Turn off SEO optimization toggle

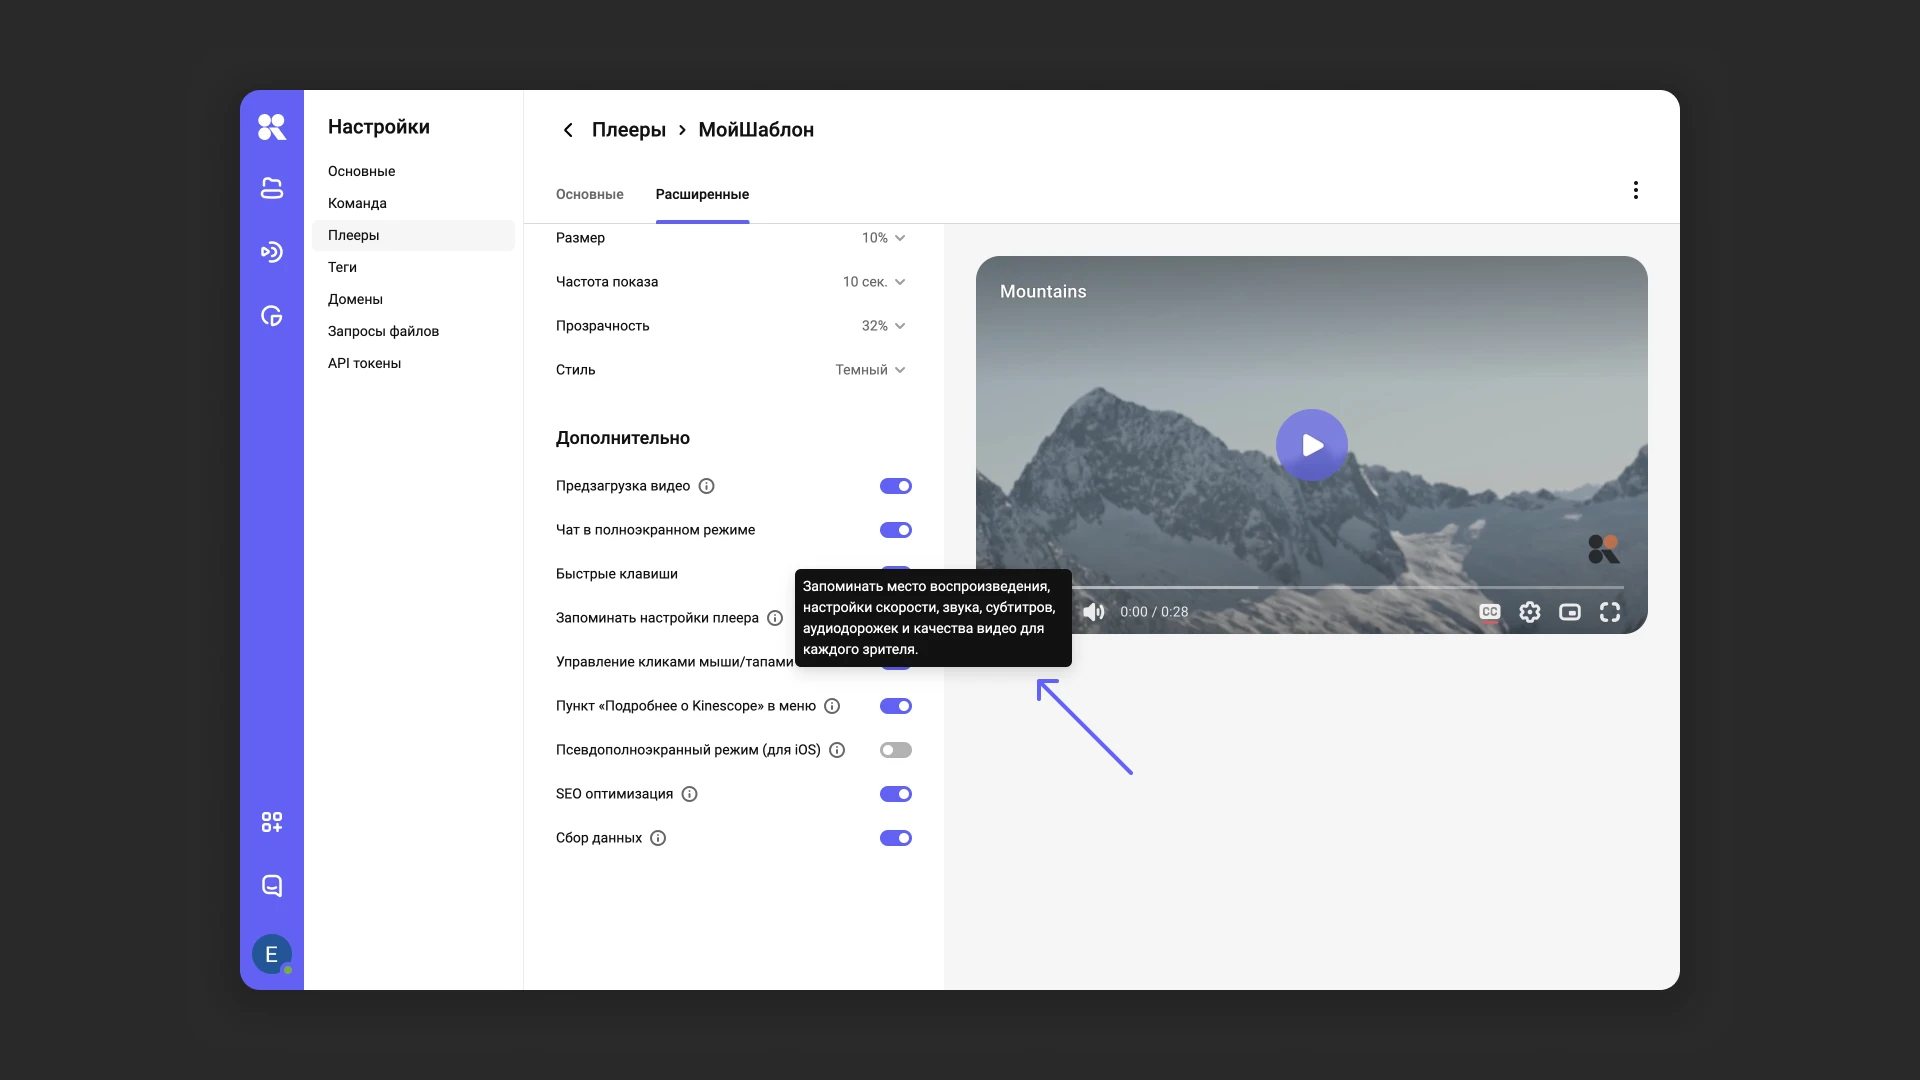895,794
